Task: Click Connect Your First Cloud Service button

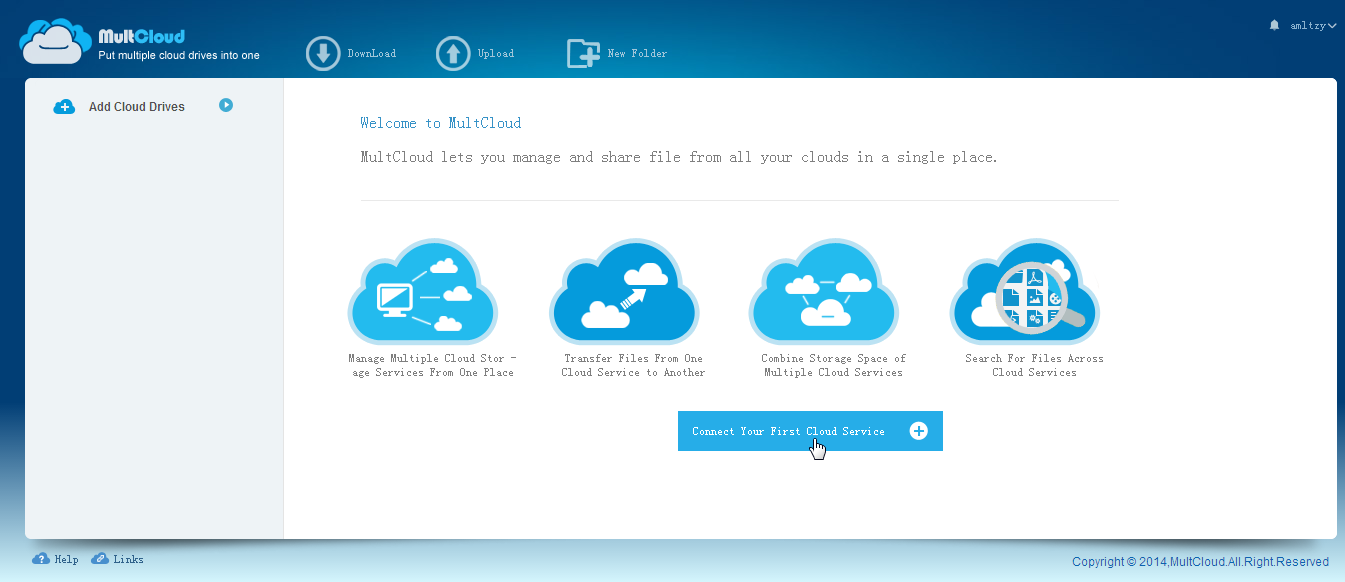Action: coord(810,431)
